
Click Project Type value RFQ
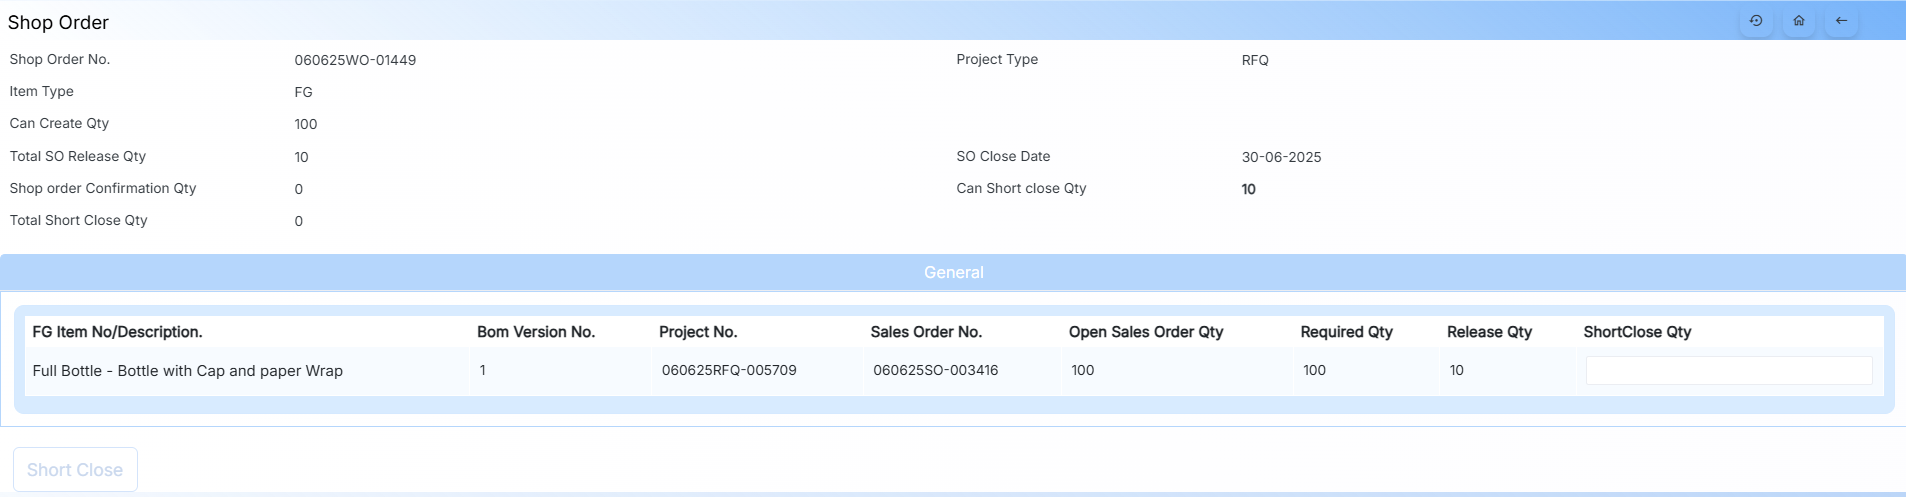(1255, 60)
